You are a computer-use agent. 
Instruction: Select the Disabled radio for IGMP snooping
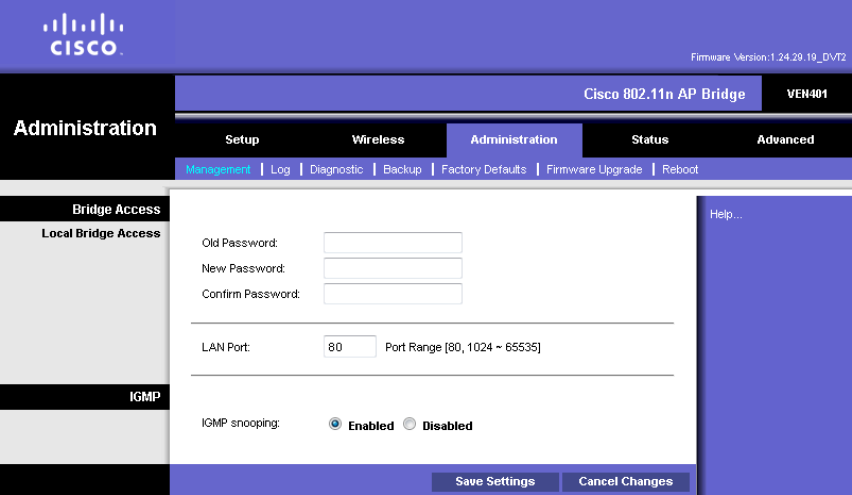(x=410, y=424)
